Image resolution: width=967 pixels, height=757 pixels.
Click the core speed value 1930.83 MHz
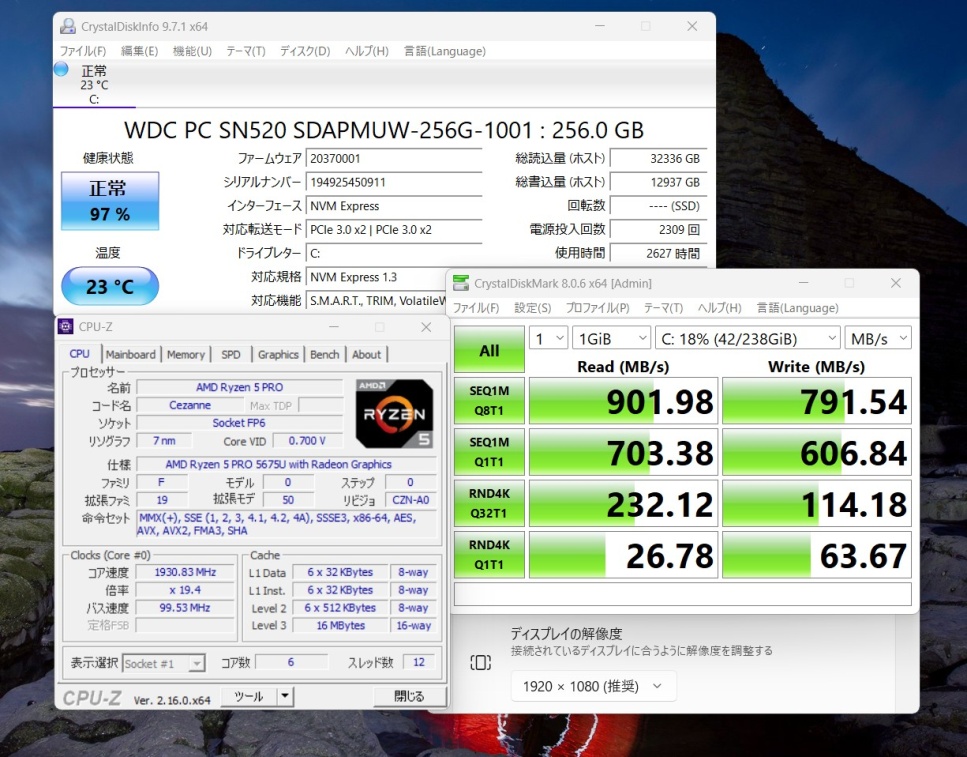(185, 573)
